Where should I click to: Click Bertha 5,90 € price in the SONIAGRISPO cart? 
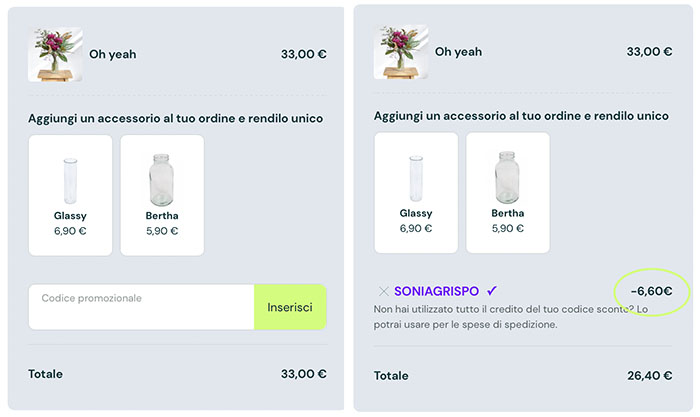(508, 228)
